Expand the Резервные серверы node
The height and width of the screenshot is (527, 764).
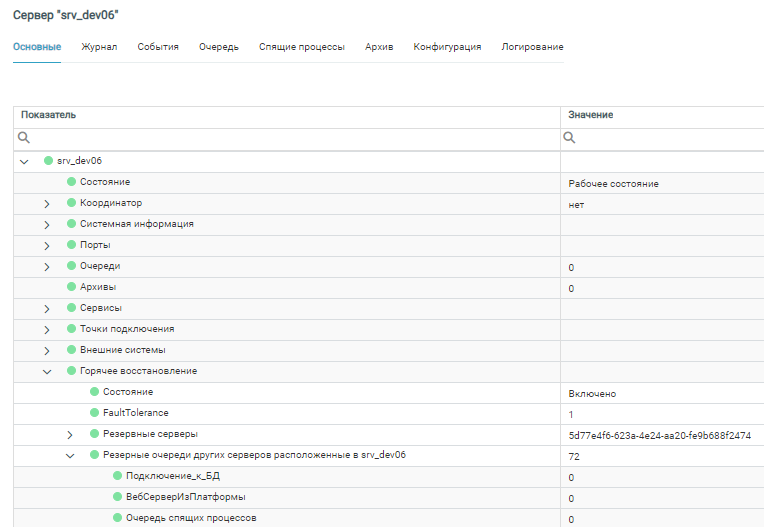[x=69, y=434]
